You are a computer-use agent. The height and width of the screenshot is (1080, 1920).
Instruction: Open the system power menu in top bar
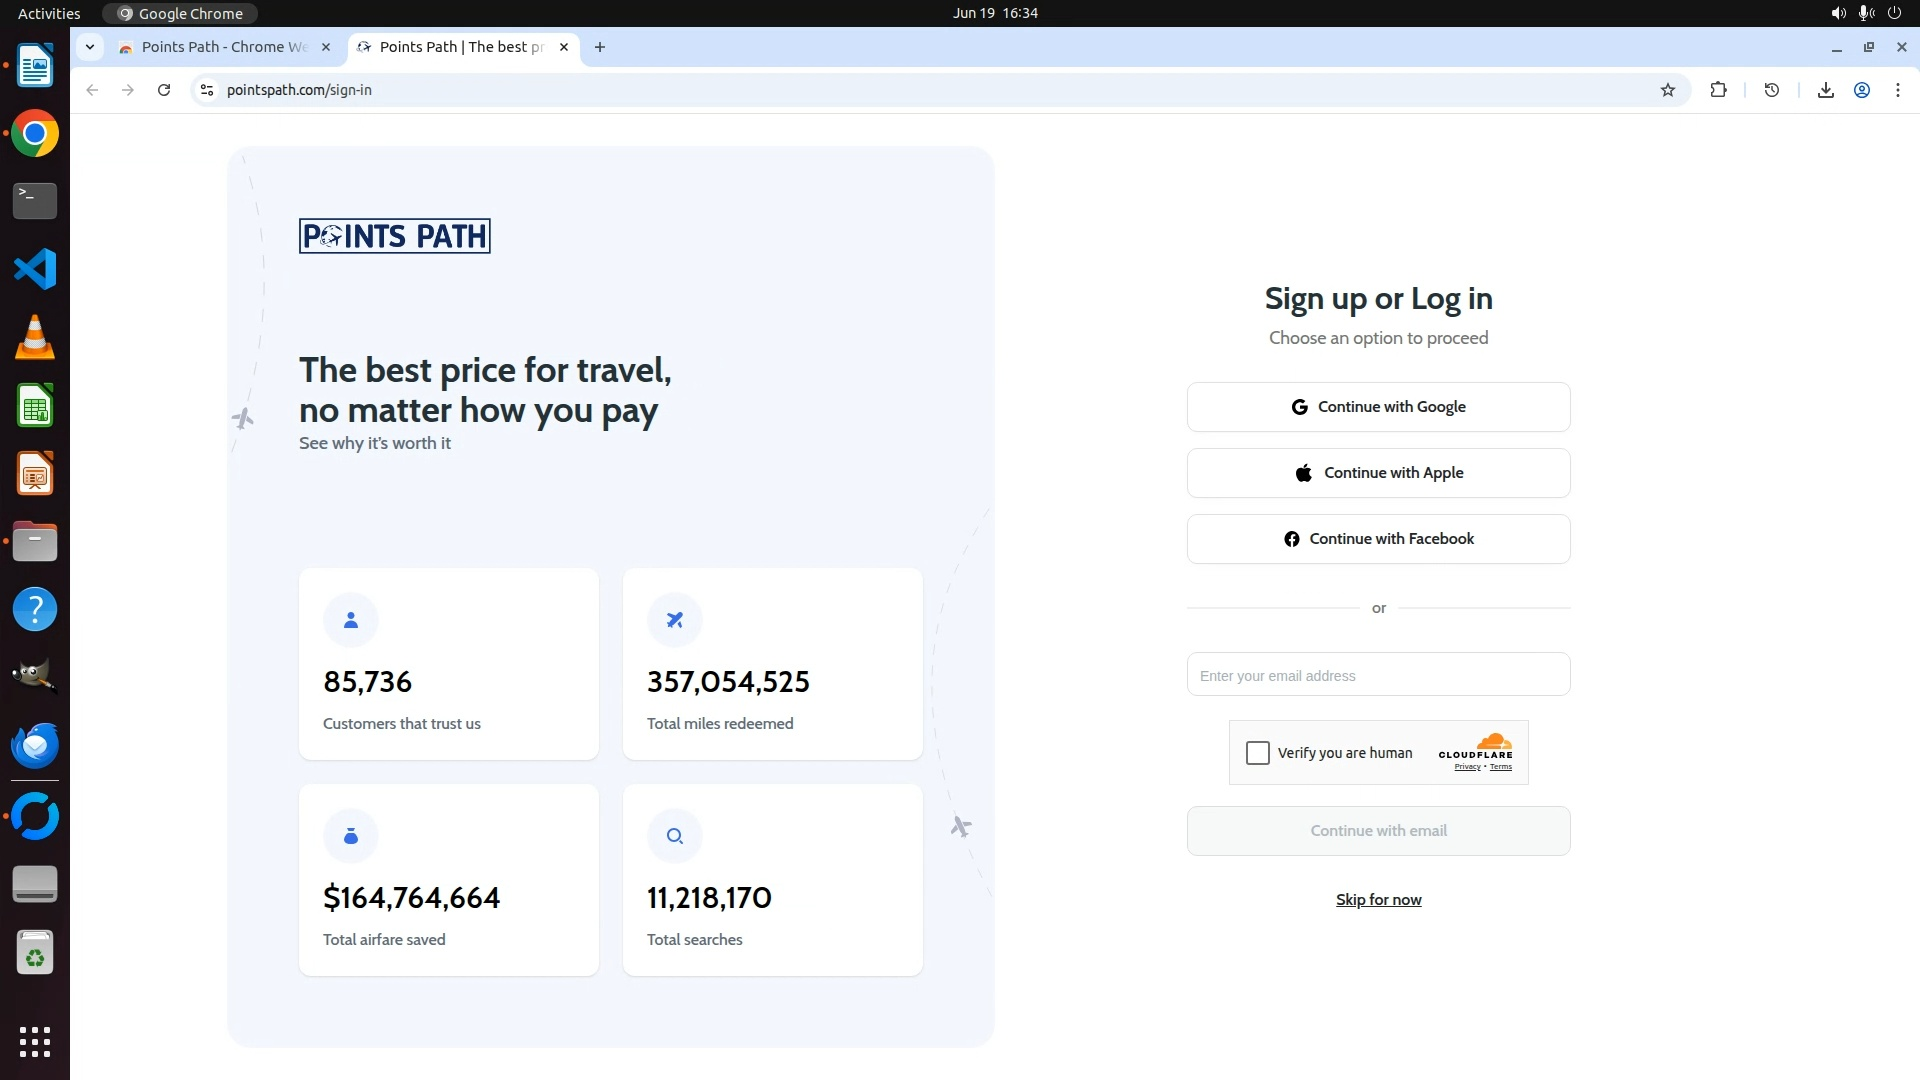coord(1894,13)
